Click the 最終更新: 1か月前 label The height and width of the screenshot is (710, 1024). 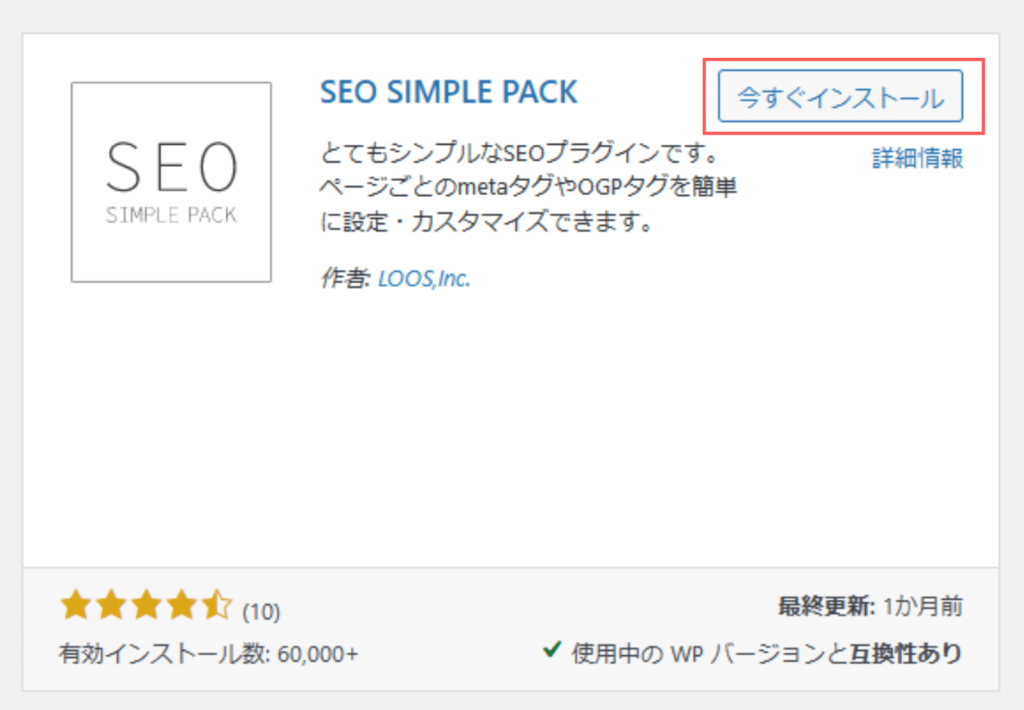(x=871, y=606)
